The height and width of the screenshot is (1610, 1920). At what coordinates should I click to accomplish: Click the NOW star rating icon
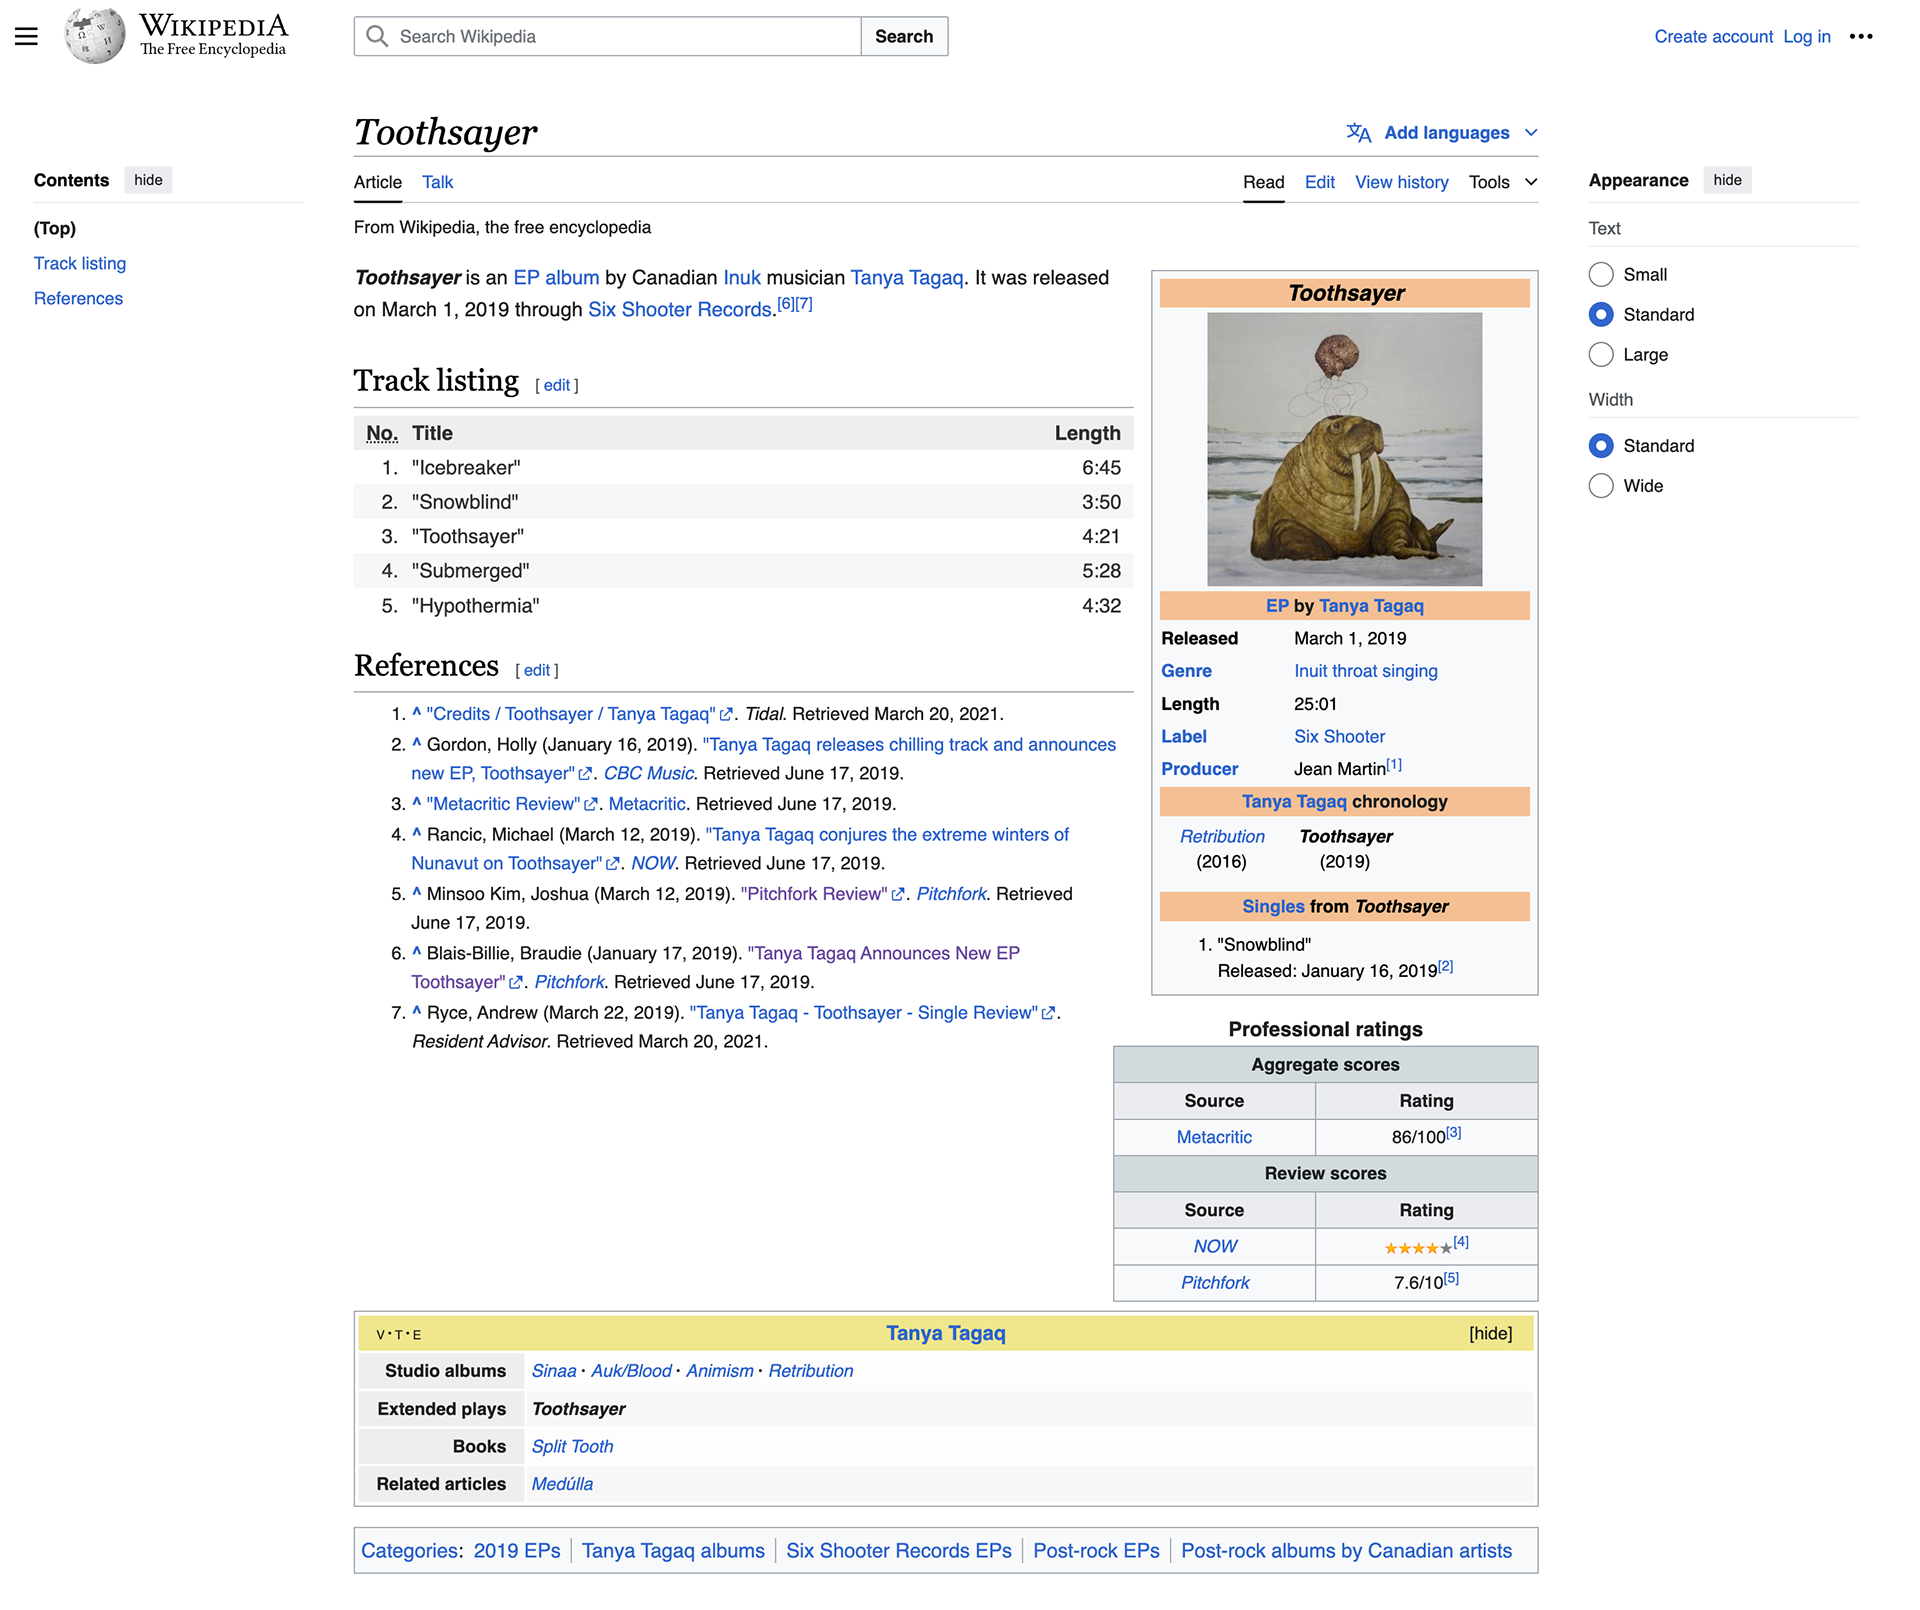pyautogui.click(x=1417, y=1248)
